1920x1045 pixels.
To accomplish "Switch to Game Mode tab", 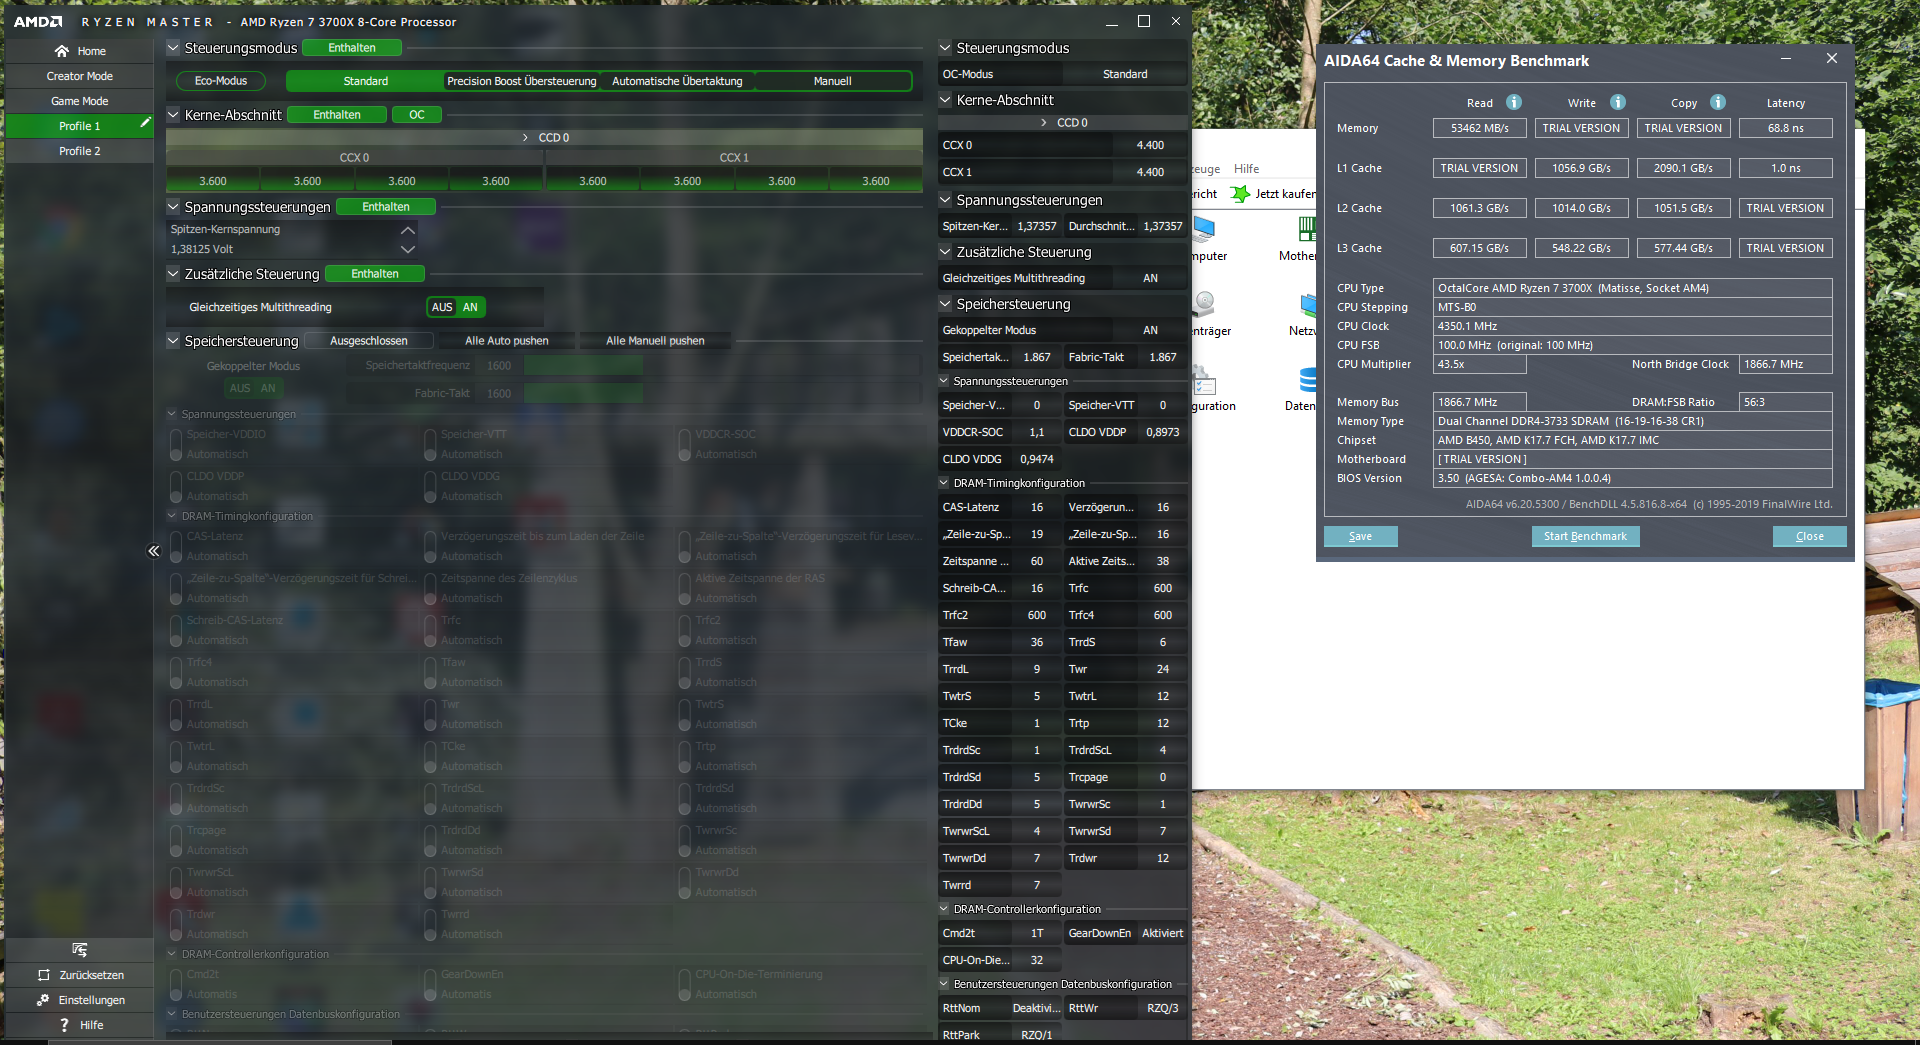I will [x=79, y=101].
